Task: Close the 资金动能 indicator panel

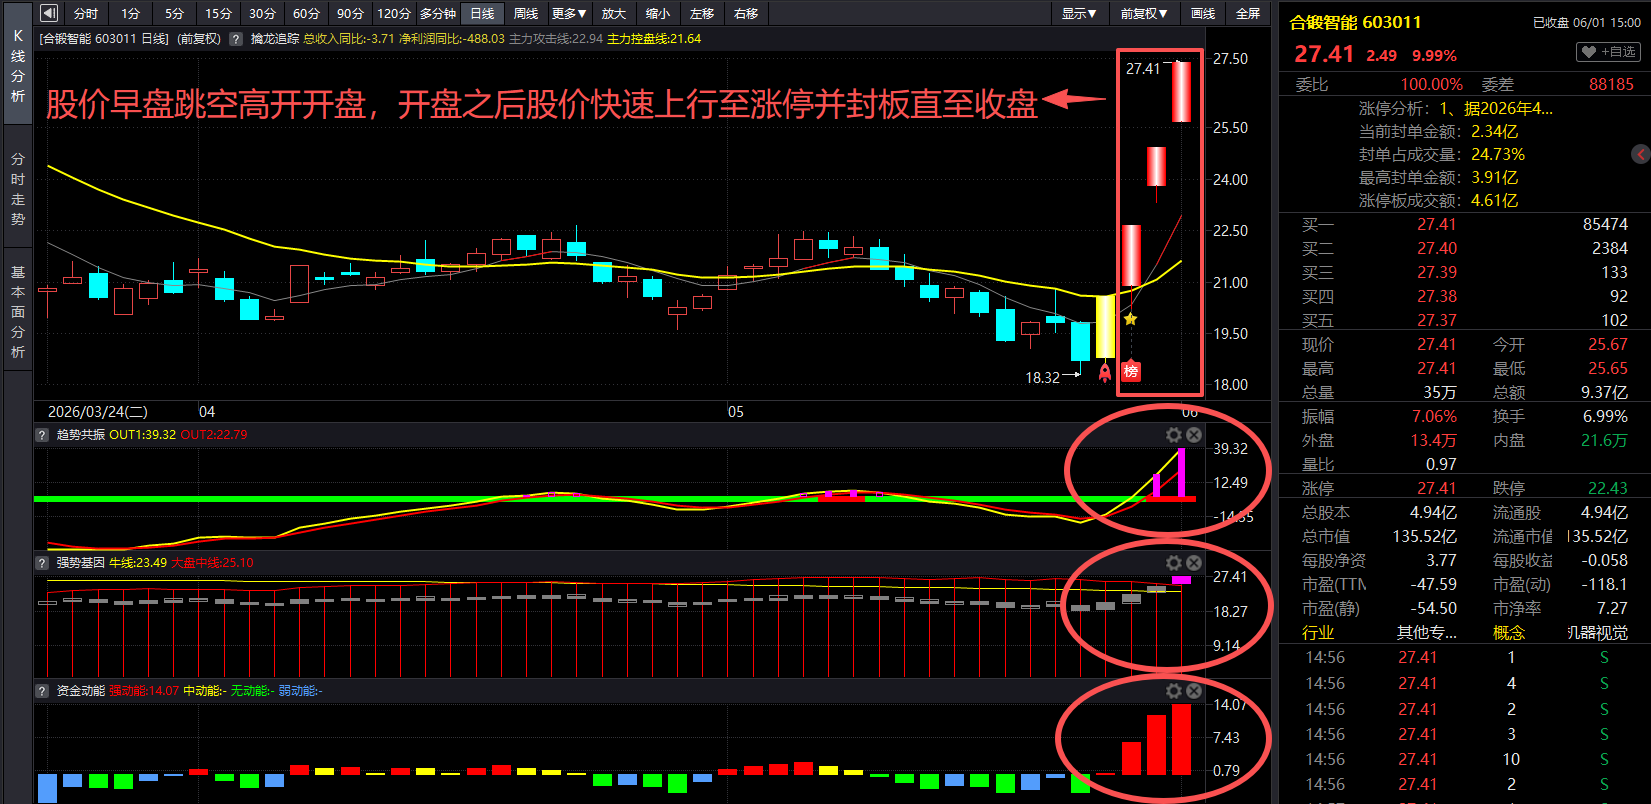Action: 1193,691
